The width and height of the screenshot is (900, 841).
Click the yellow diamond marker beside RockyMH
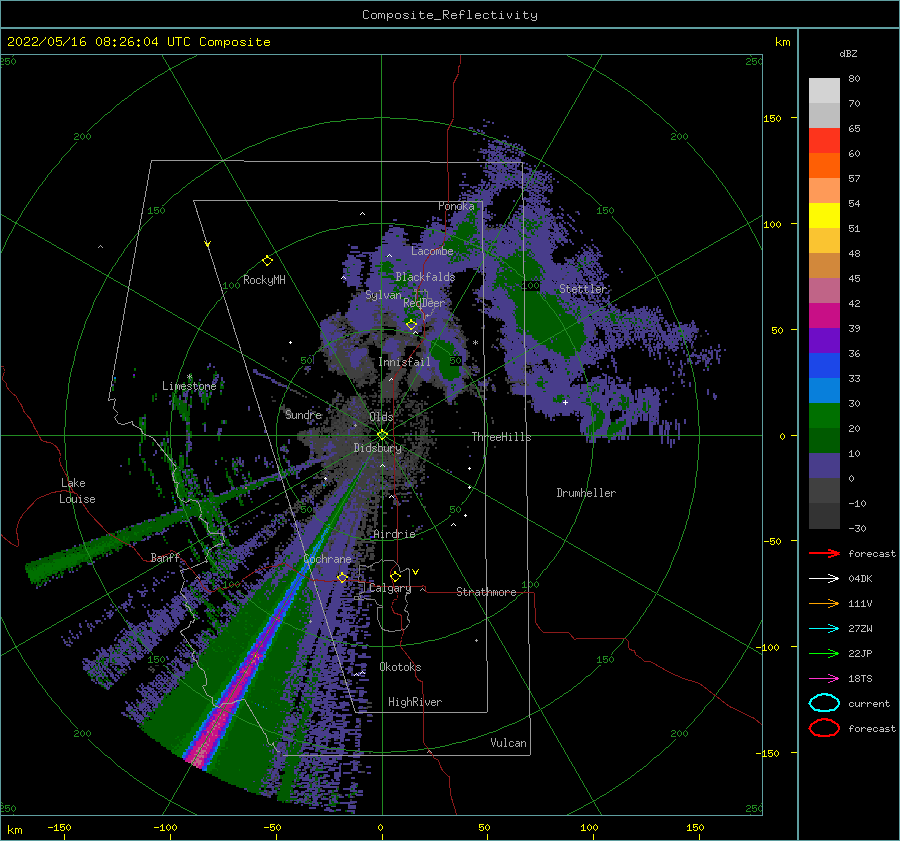click(x=267, y=261)
